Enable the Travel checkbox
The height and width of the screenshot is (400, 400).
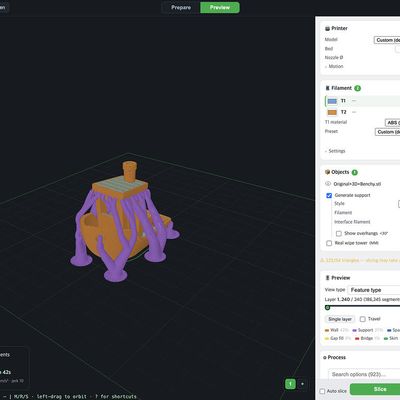[x=363, y=319]
